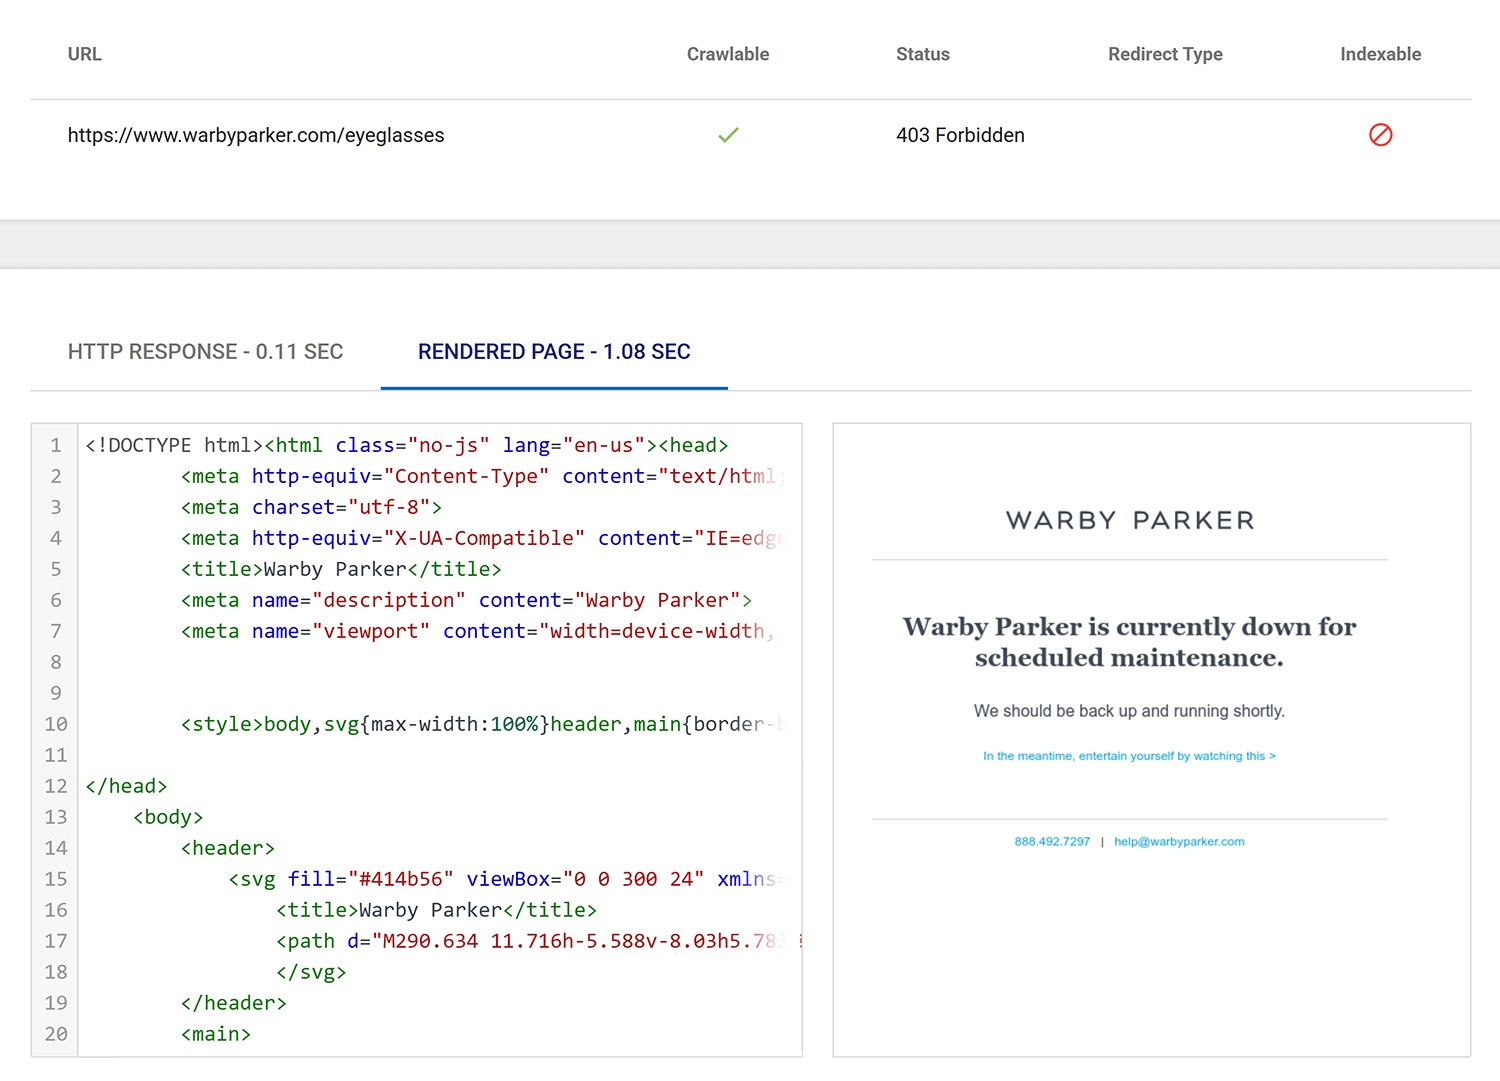Click the title Warby Parker line in head

pos(341,569)
